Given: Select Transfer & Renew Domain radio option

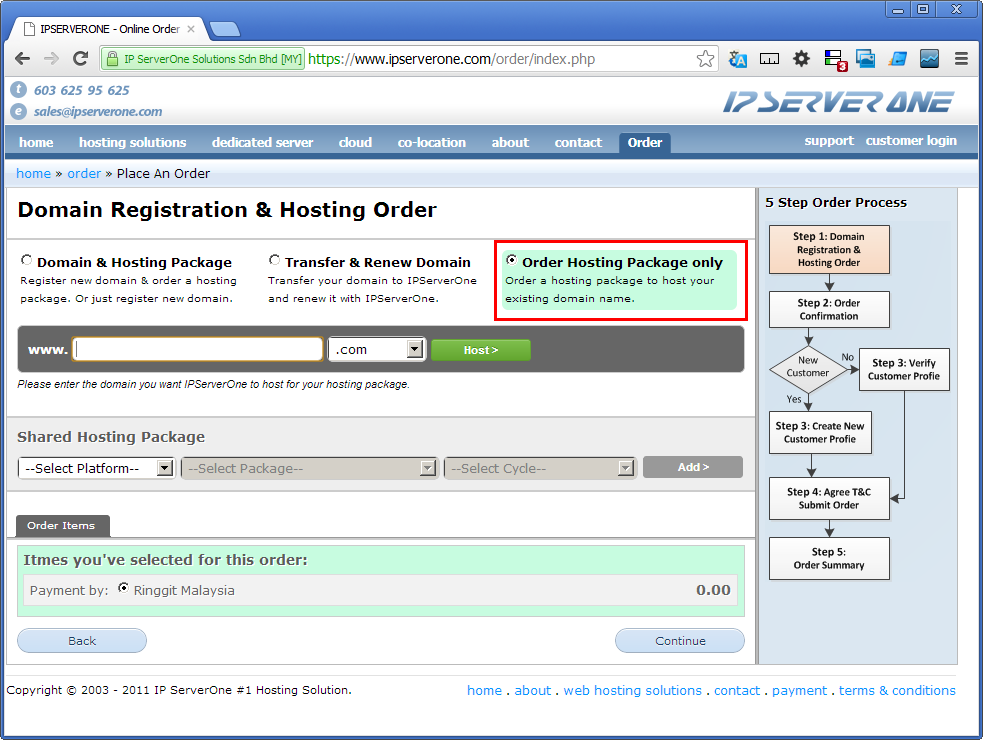Looking at the screenshot, I should (274, 260).
